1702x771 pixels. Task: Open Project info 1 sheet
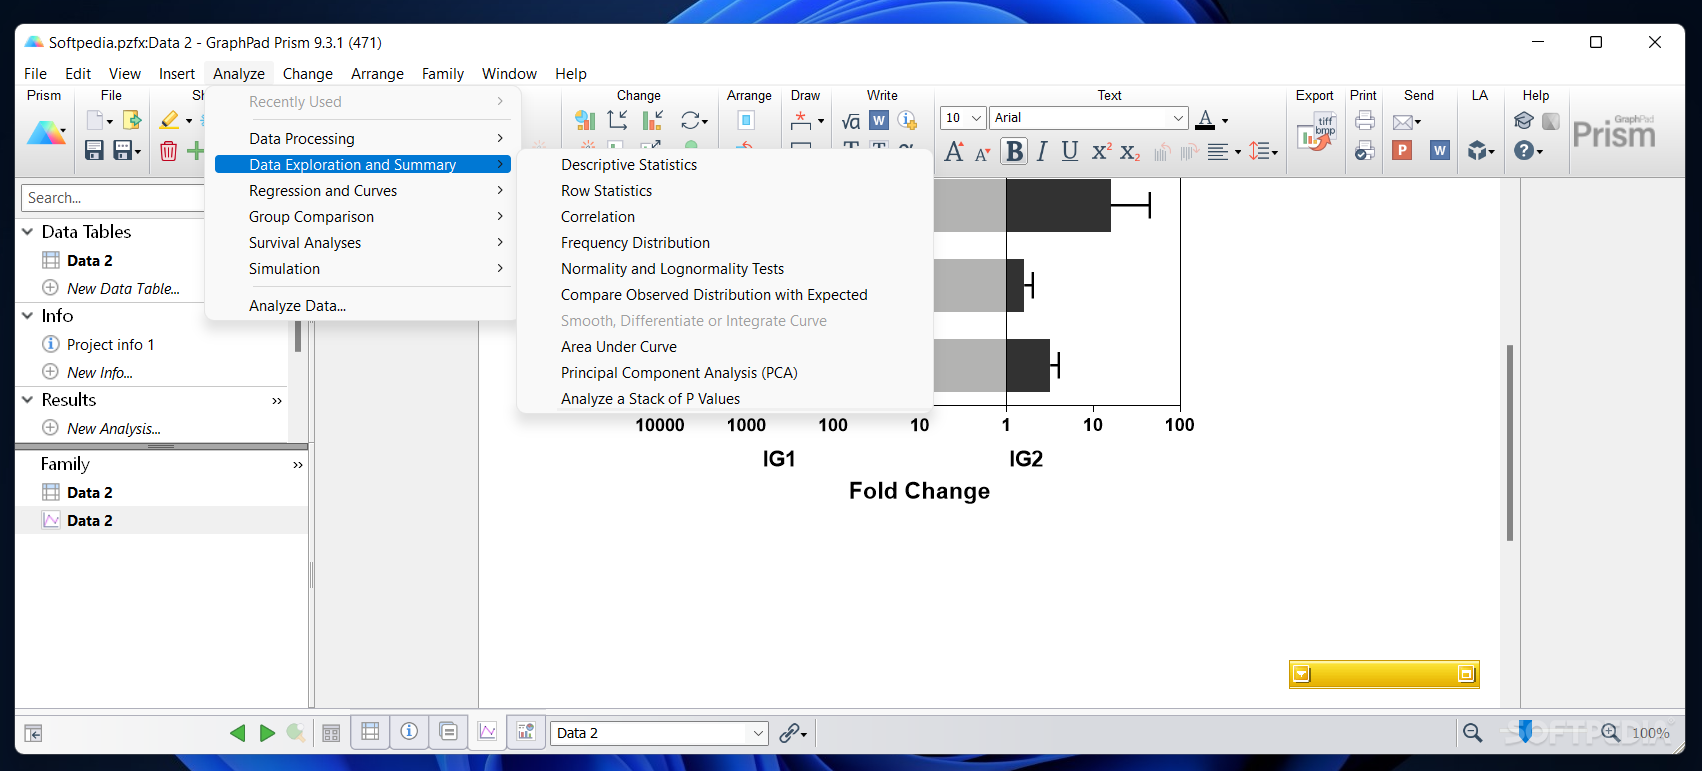(x=110, y=345)
